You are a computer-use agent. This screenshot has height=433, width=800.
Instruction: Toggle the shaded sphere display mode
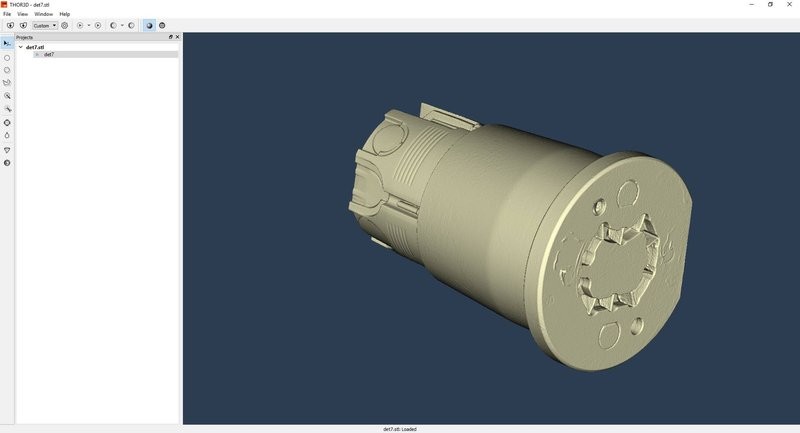149,25
